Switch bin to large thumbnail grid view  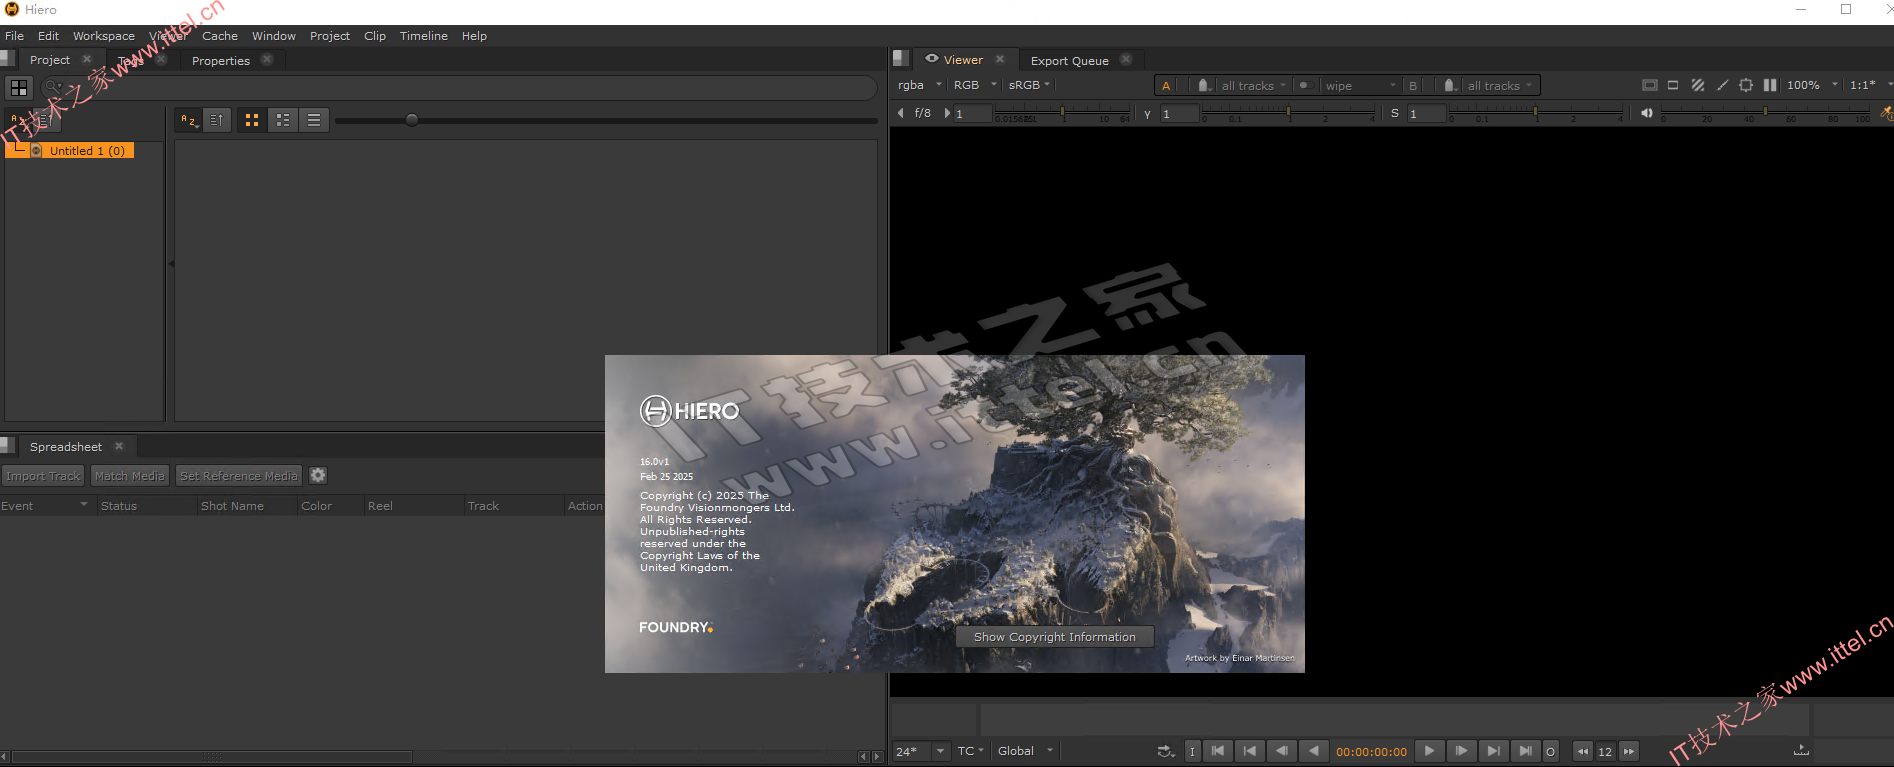pyautogui.click(x=252, y=120)
